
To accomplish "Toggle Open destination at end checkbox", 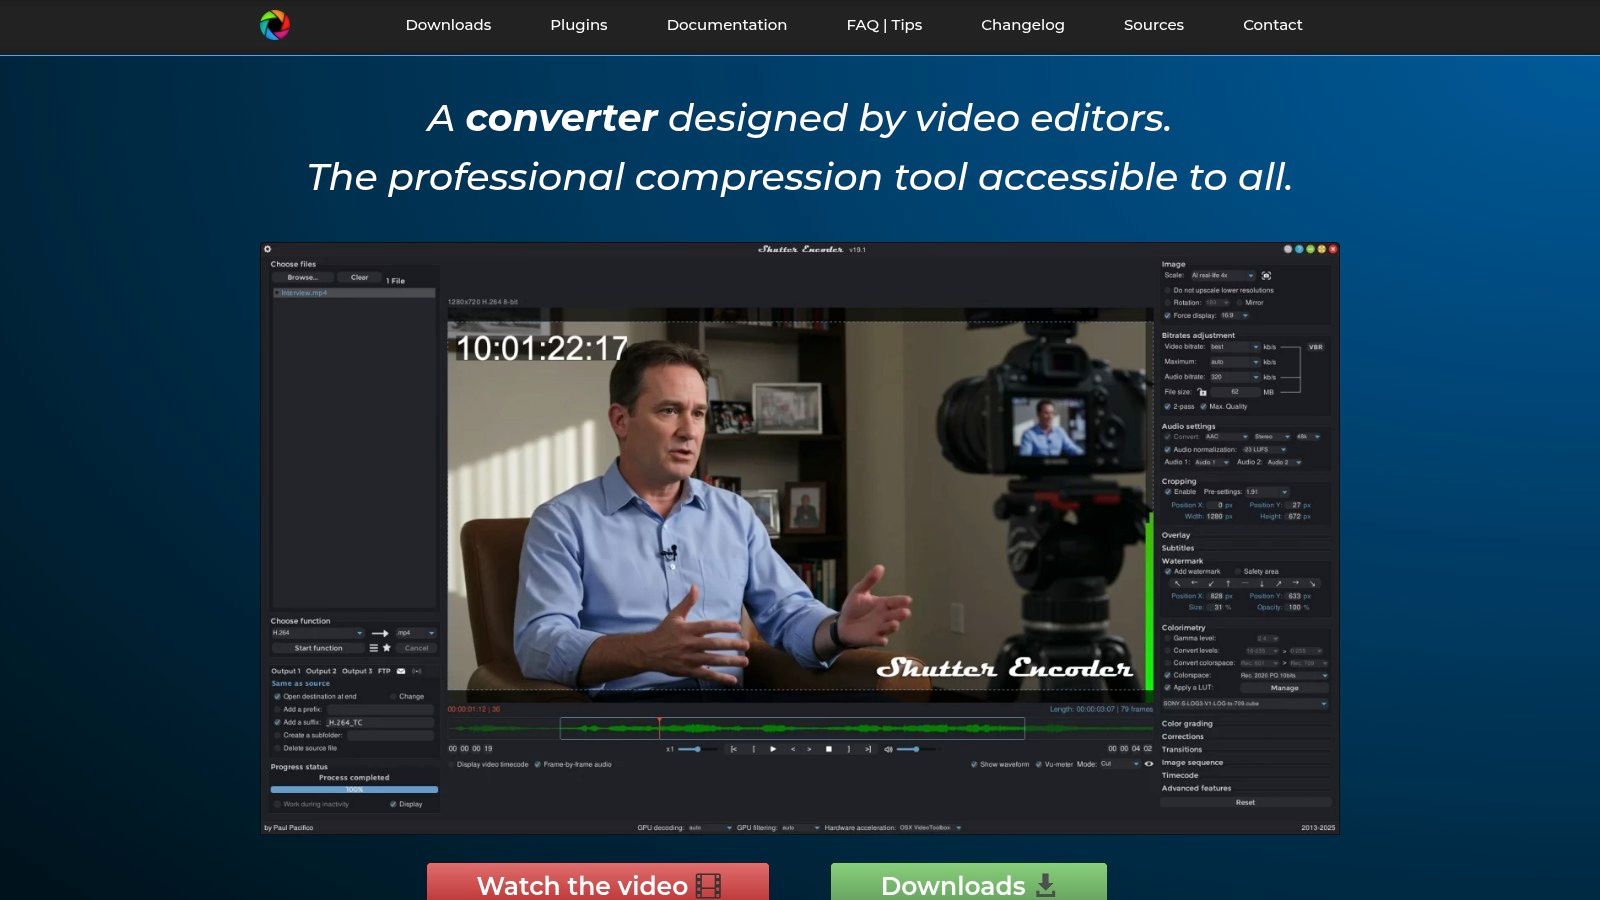I will (x=277, y=696).
